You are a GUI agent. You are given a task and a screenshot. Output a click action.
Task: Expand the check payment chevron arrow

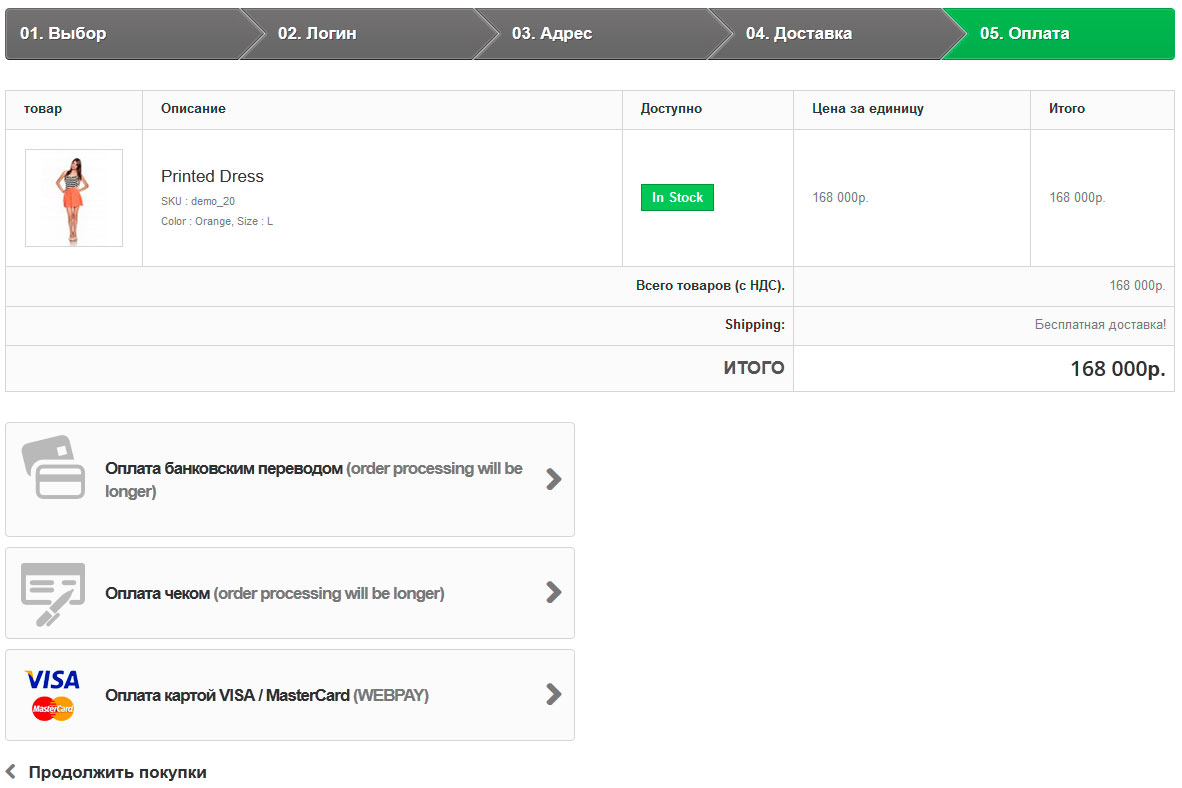click(x=553, y=593)
